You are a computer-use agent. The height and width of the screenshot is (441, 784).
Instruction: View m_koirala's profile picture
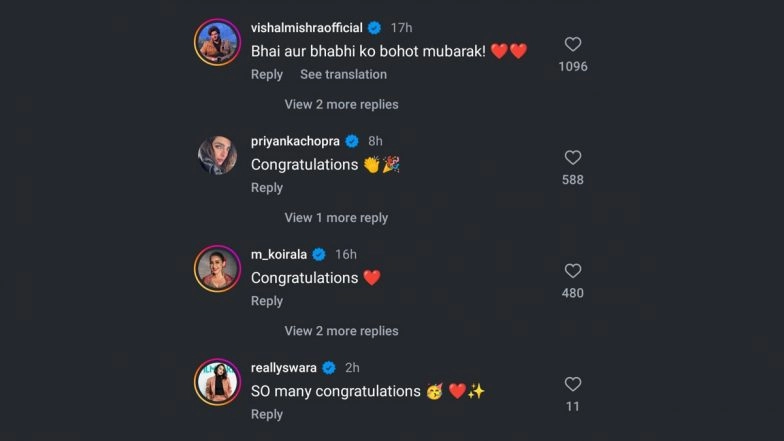coord(217,268)
